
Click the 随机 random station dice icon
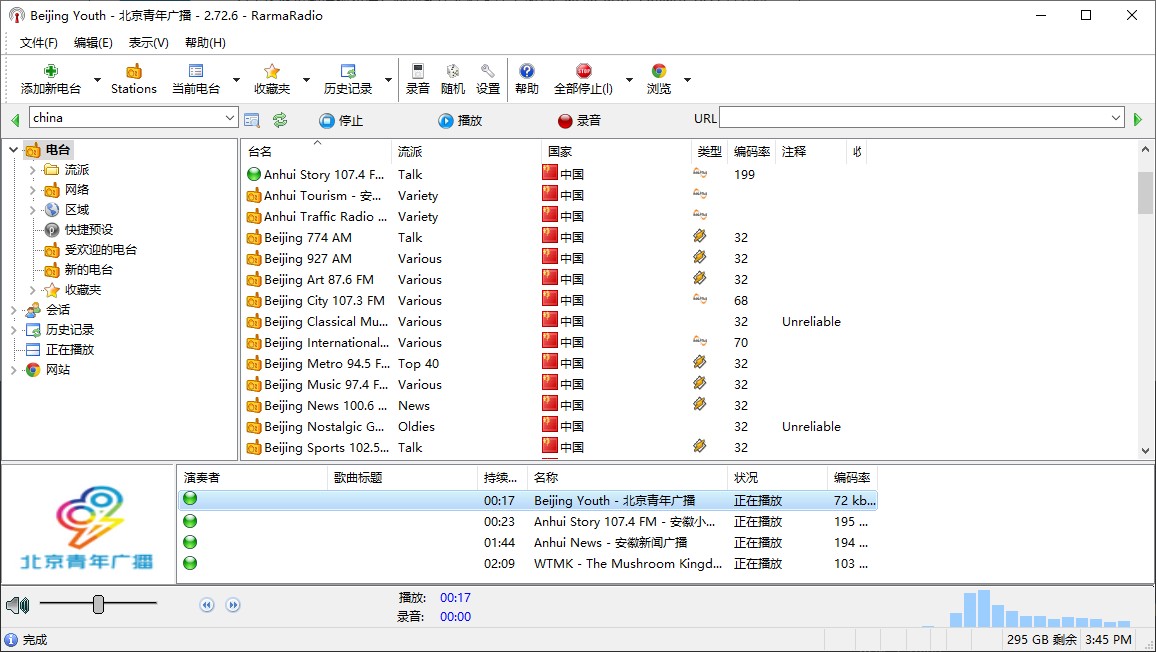pos(452,71)
